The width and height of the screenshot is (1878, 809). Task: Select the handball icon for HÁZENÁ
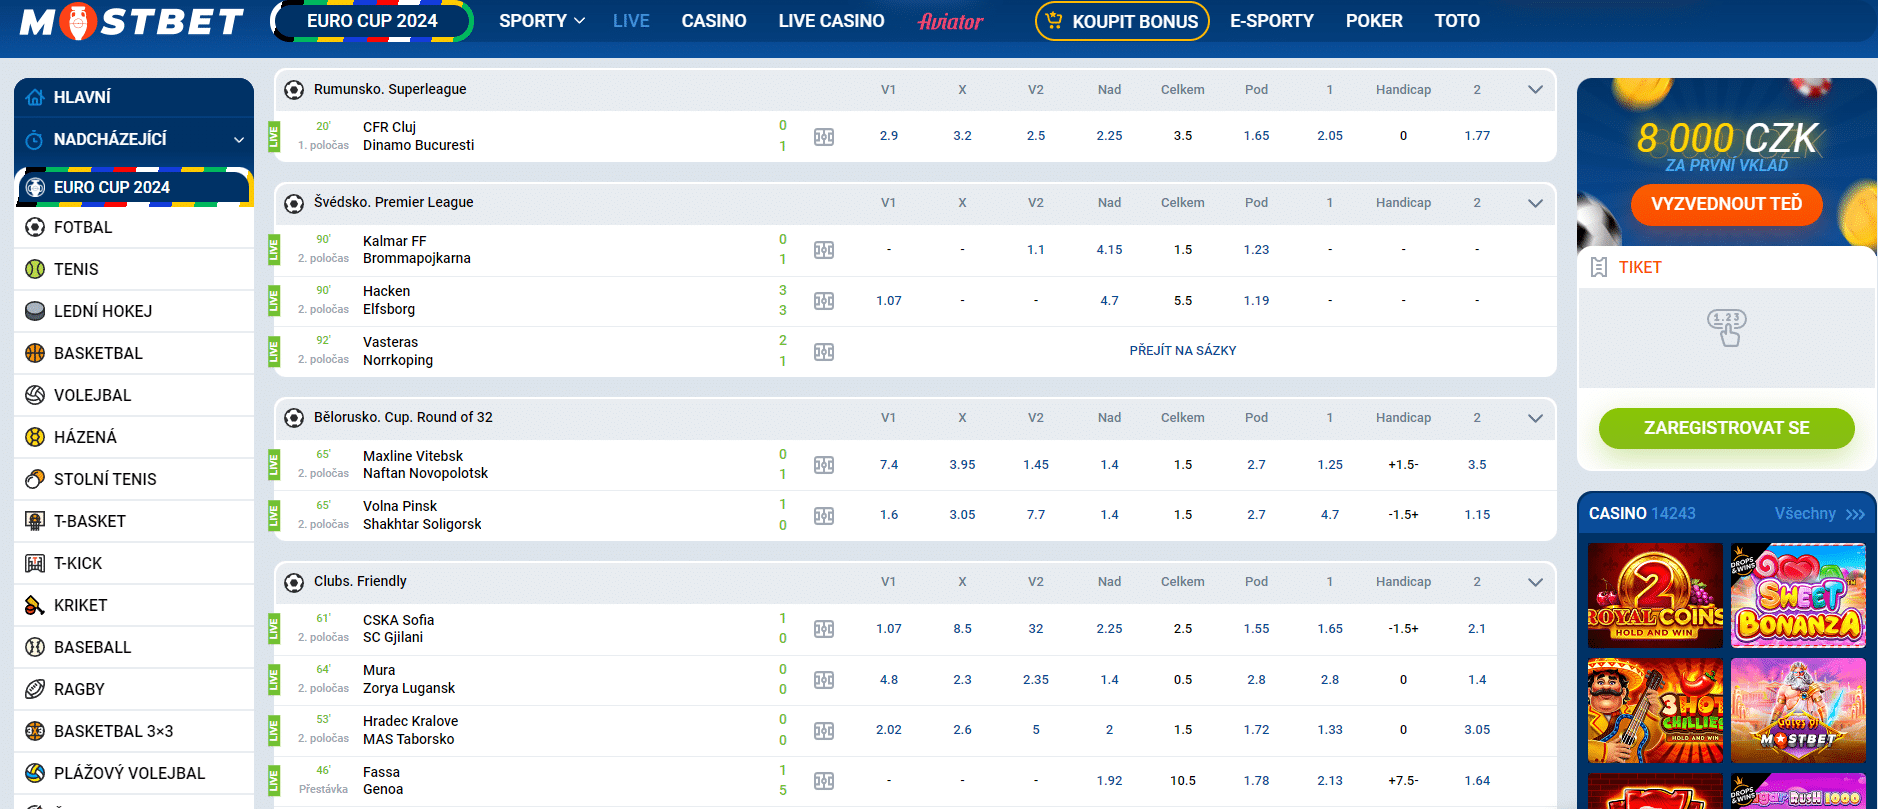35,437
